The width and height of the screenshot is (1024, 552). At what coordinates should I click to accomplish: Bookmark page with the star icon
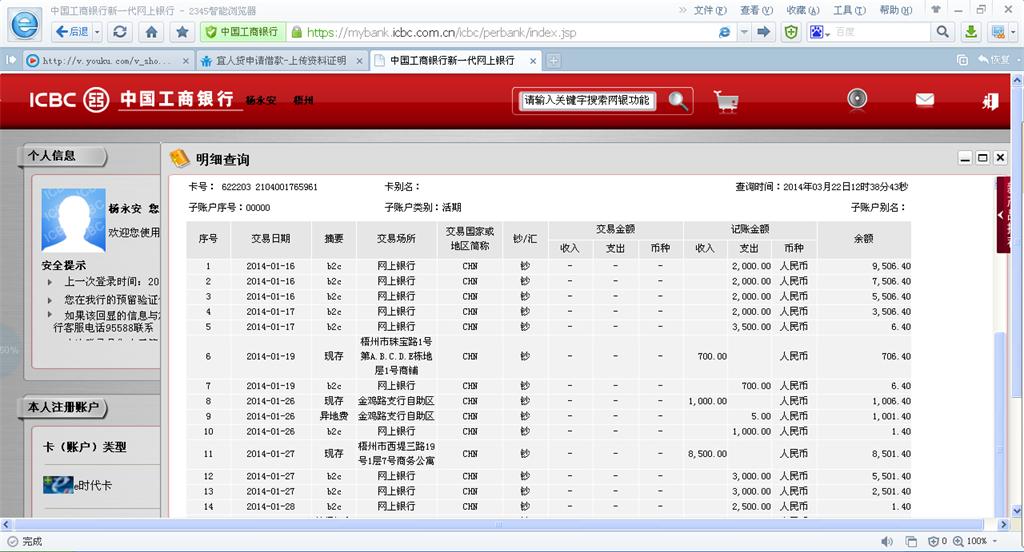(x=181, y=32)
